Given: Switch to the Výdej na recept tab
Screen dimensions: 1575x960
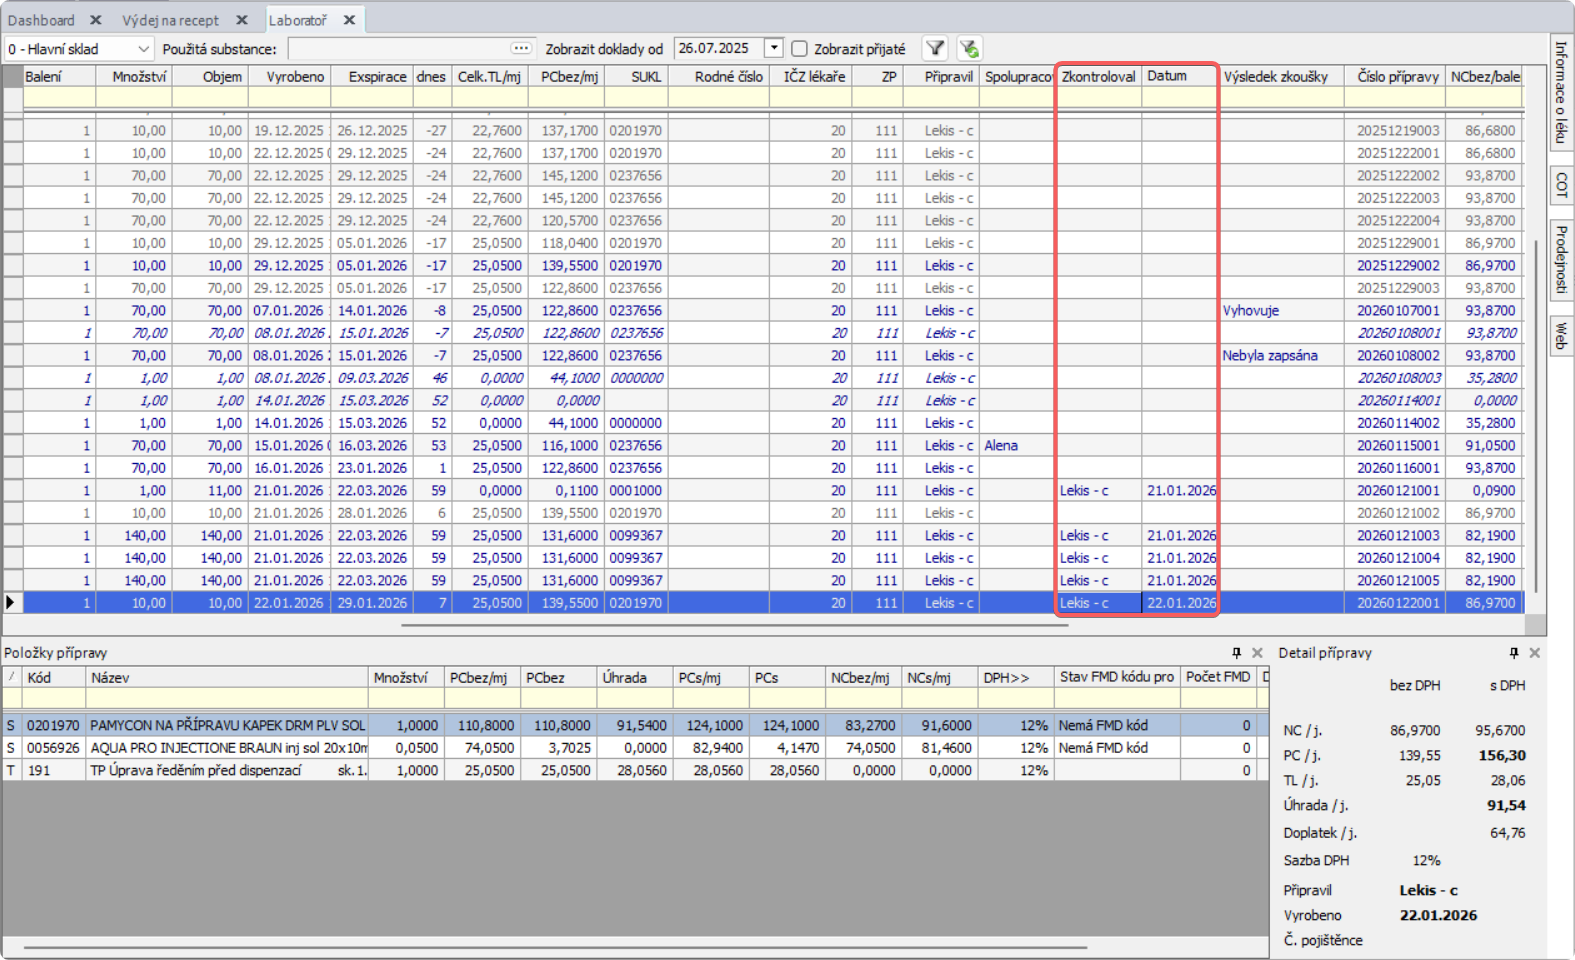Looking at the screenshot, I should pos(170,20).
